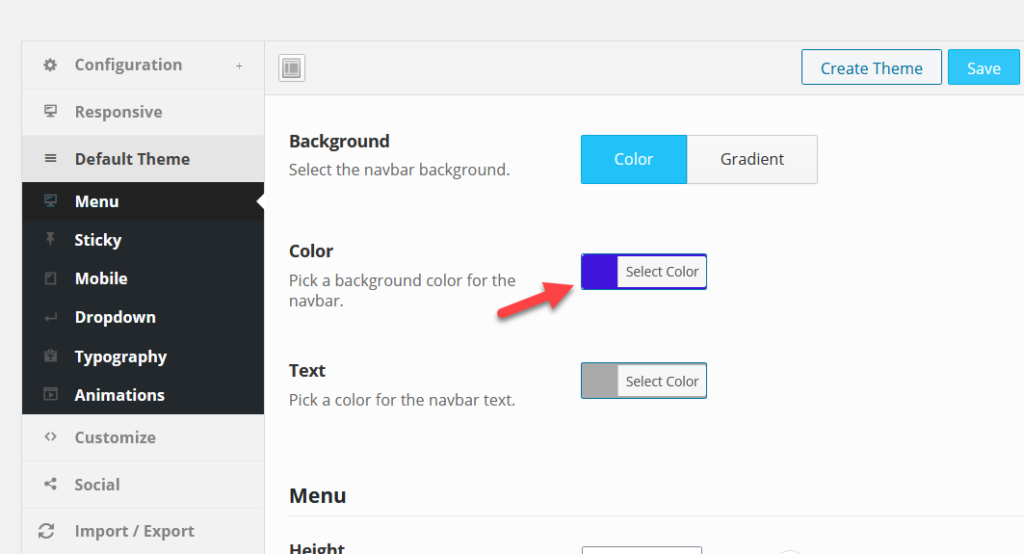Open Import / Export section
Image resolution: width=1024 pixels, height=554 pixels.
click(143, 531)
